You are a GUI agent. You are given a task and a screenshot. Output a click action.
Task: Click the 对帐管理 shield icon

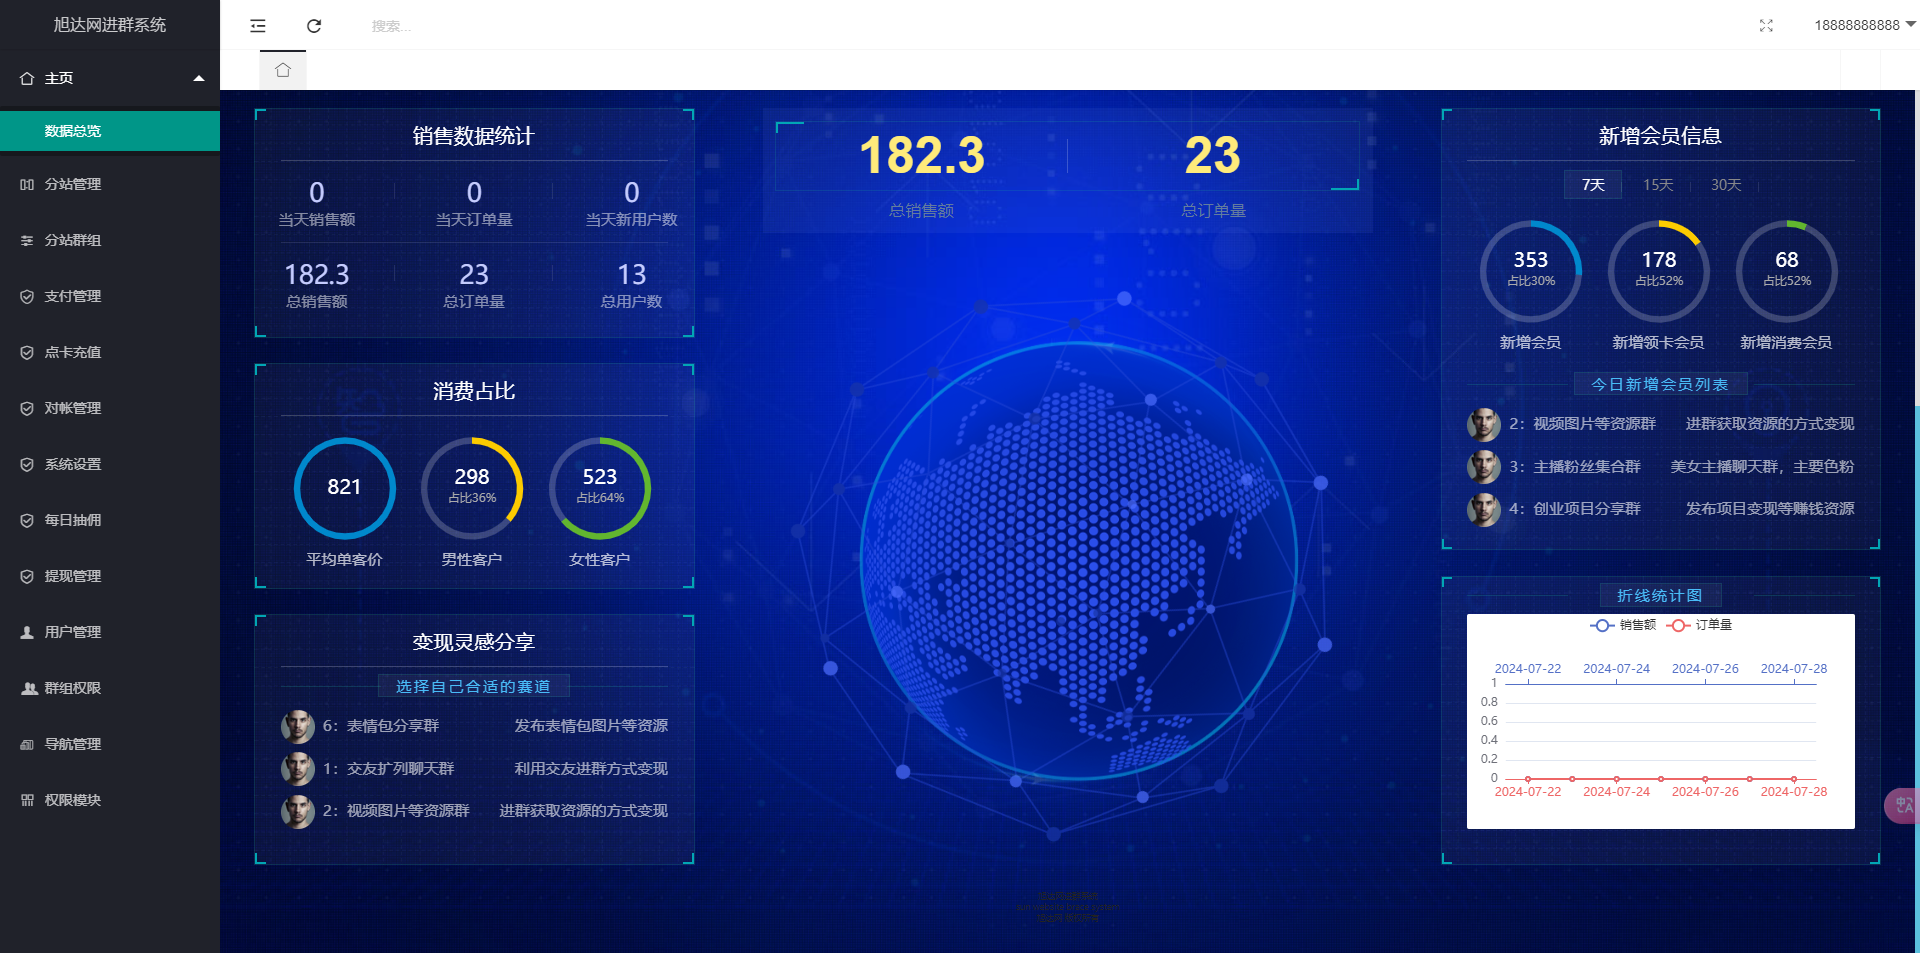pyautogui.click(x=27, y=408)
